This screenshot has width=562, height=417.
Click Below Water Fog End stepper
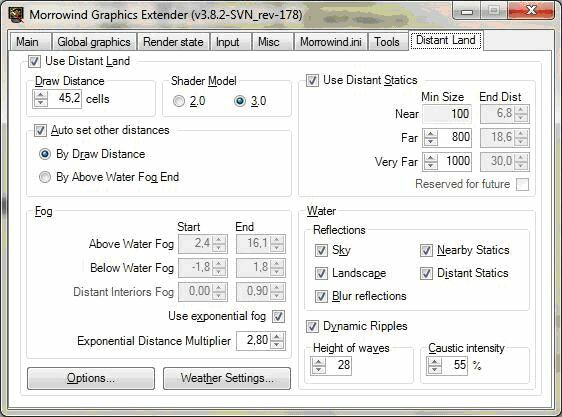(277, 268)
